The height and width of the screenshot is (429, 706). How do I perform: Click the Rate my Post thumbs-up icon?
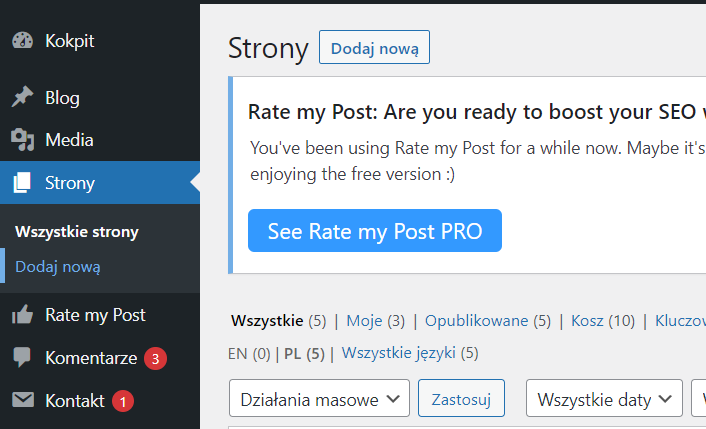tap(22, 315)
